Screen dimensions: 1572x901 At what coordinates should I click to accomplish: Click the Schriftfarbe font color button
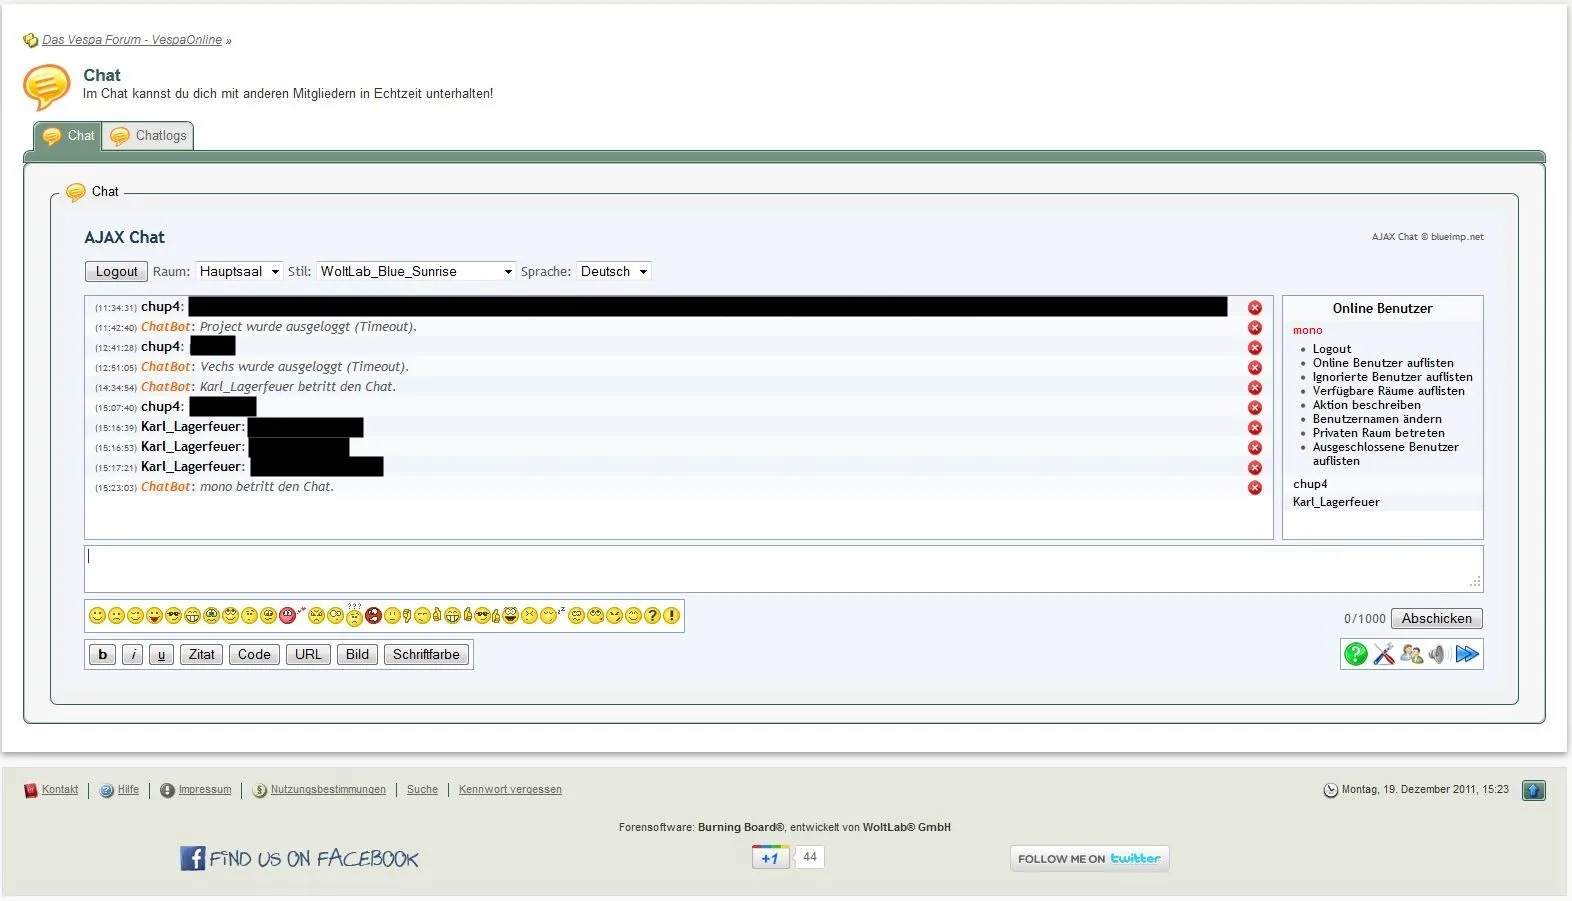point(426,655)
